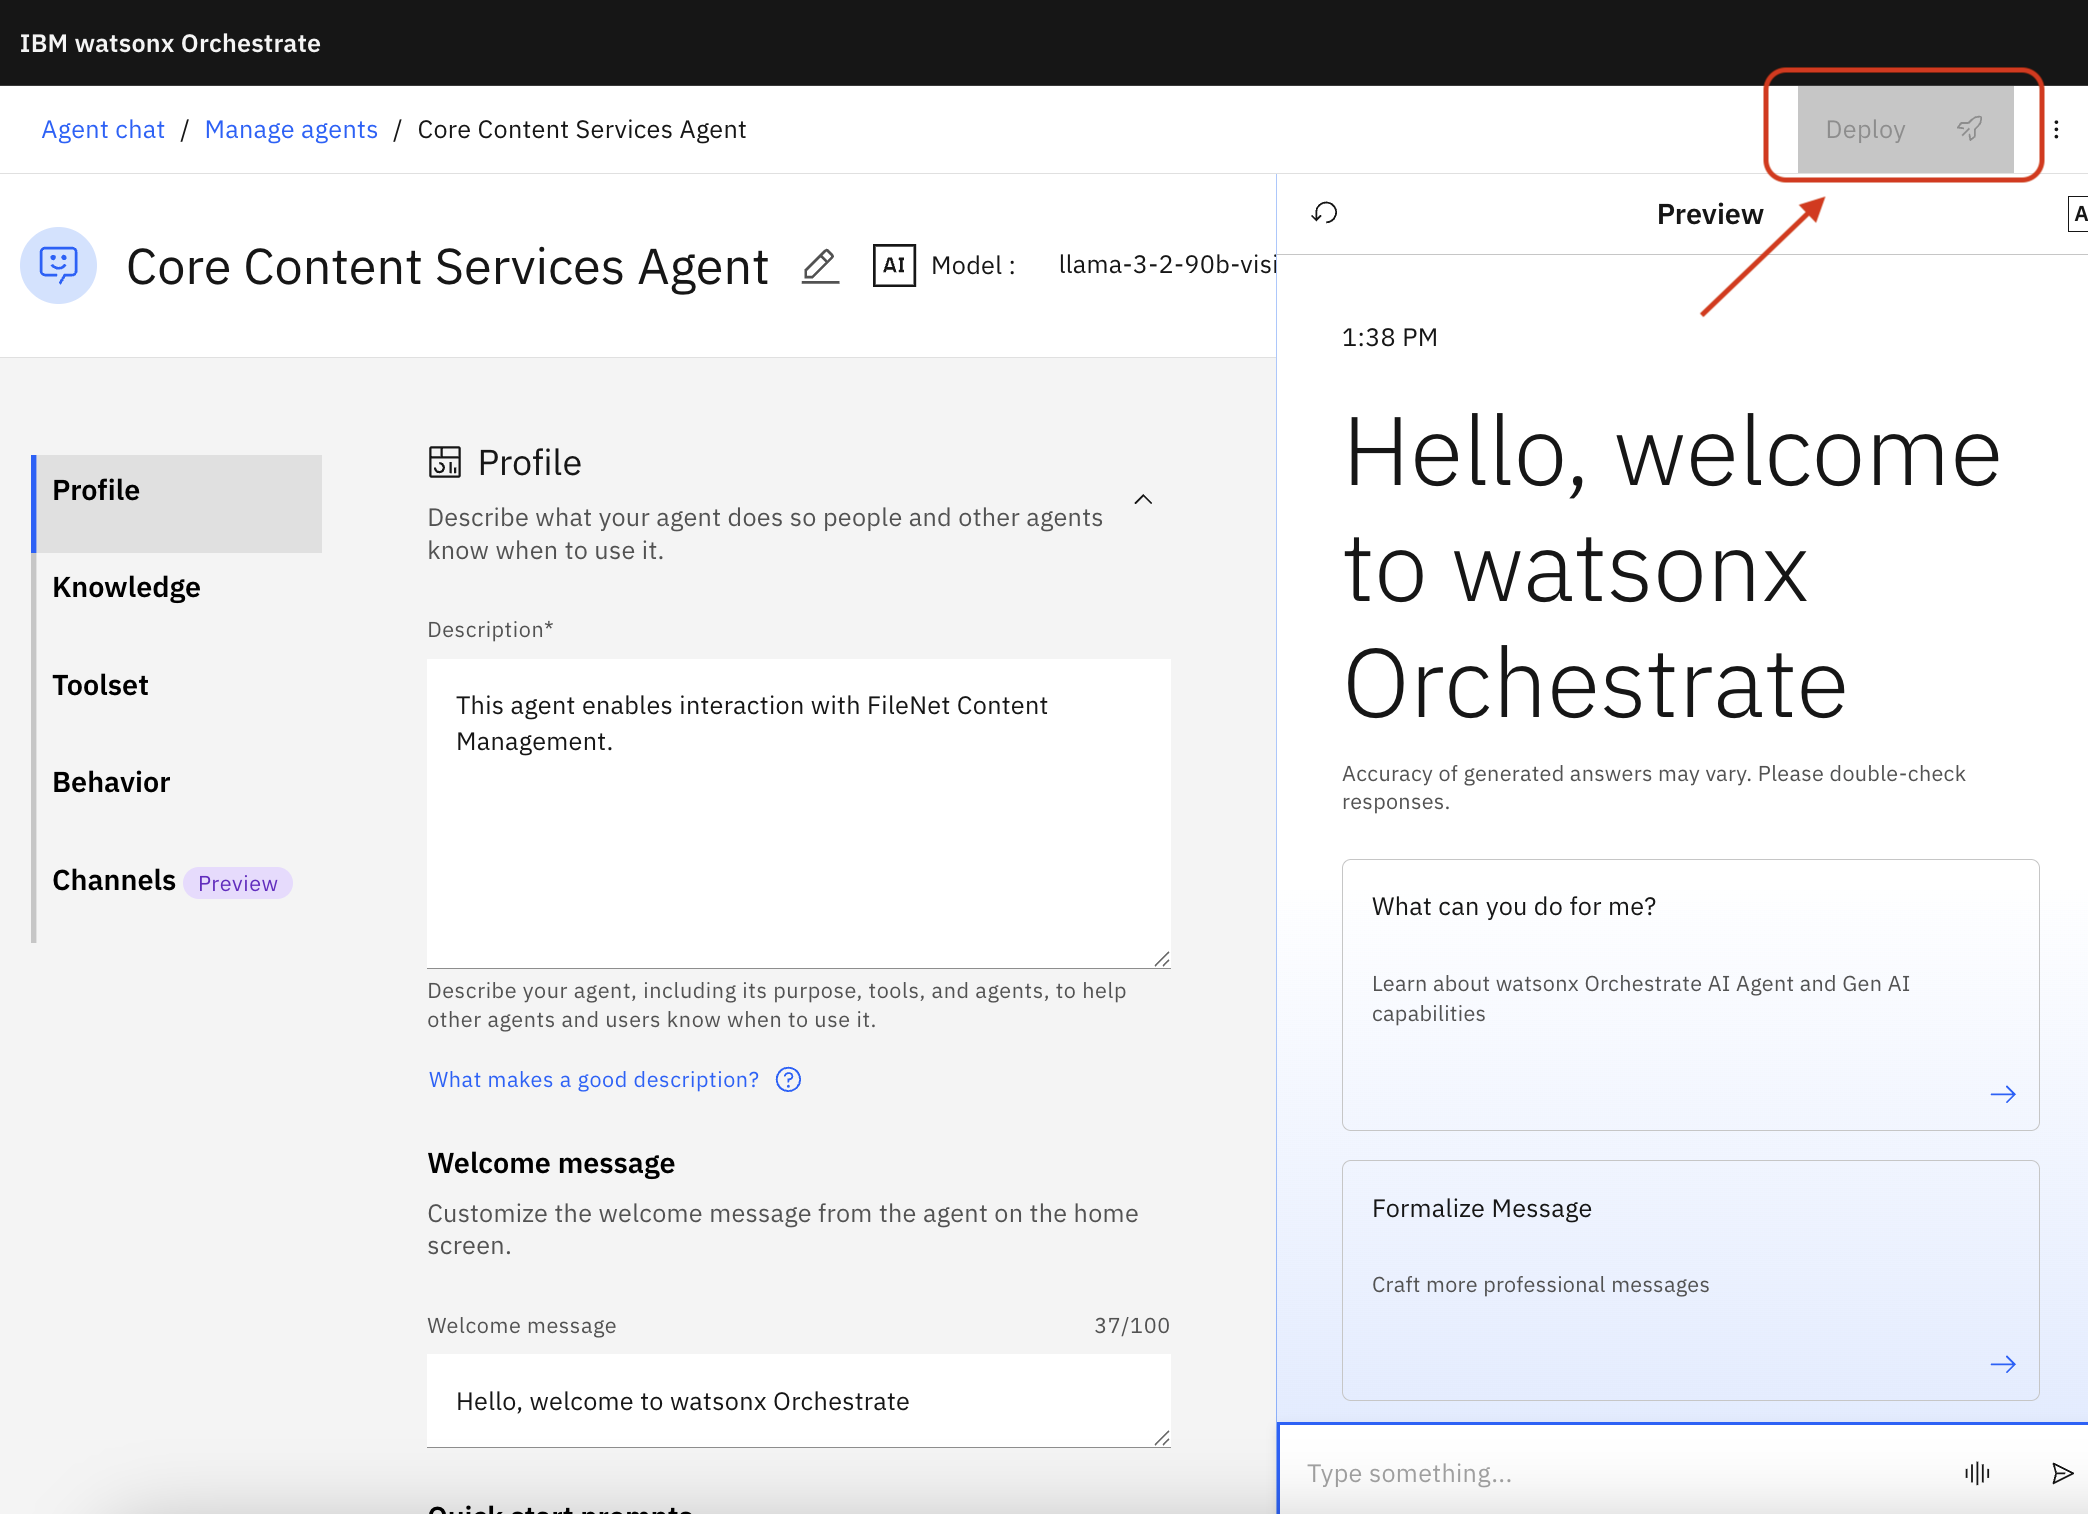This screenshot has width=2088, height=1514.
Task: Reset the preview chat with refresh icon
Action: click(x=1324, y=213)
